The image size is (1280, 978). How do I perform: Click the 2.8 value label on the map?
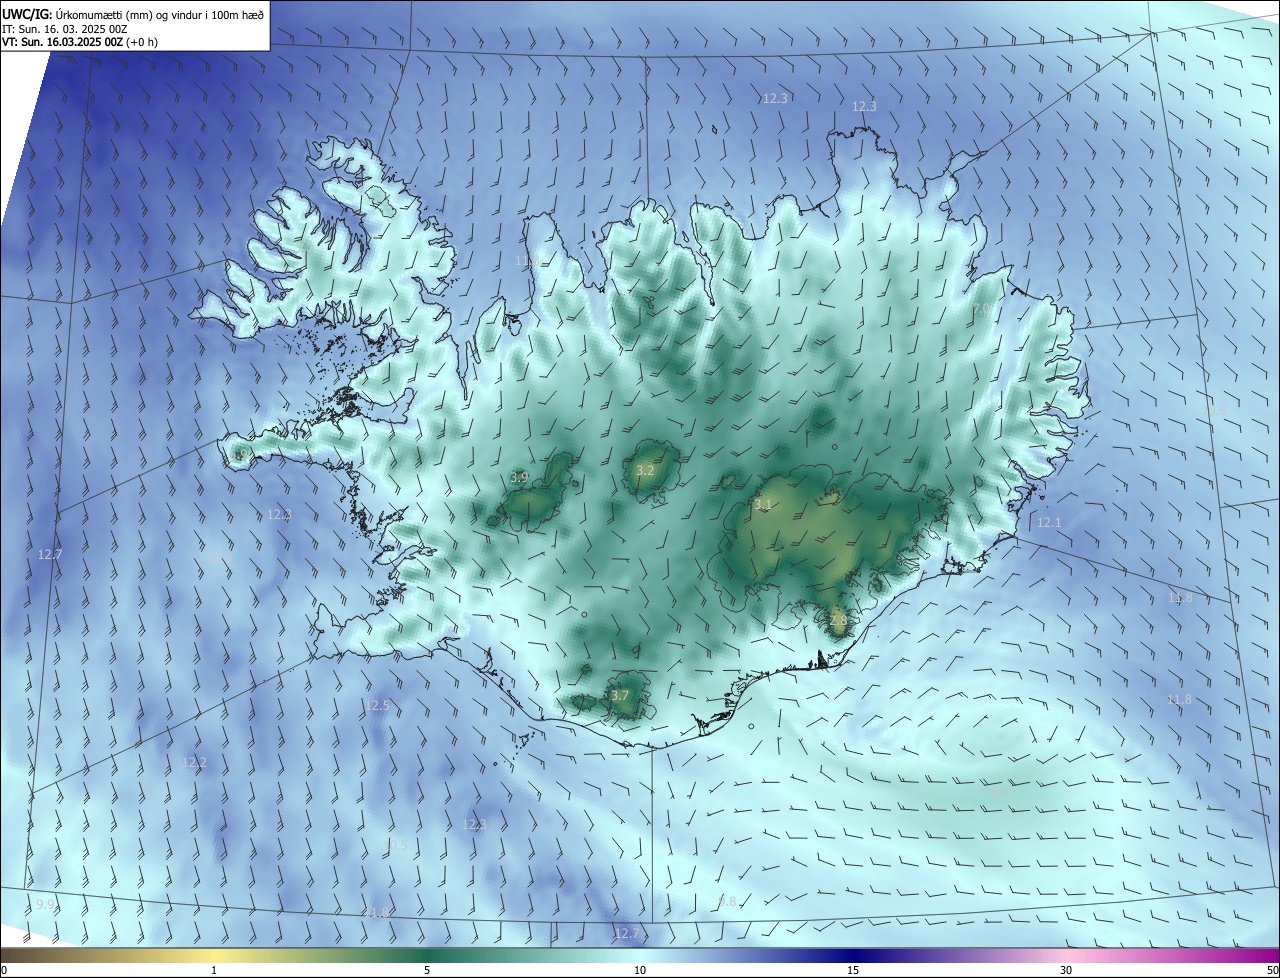[838, 620]
